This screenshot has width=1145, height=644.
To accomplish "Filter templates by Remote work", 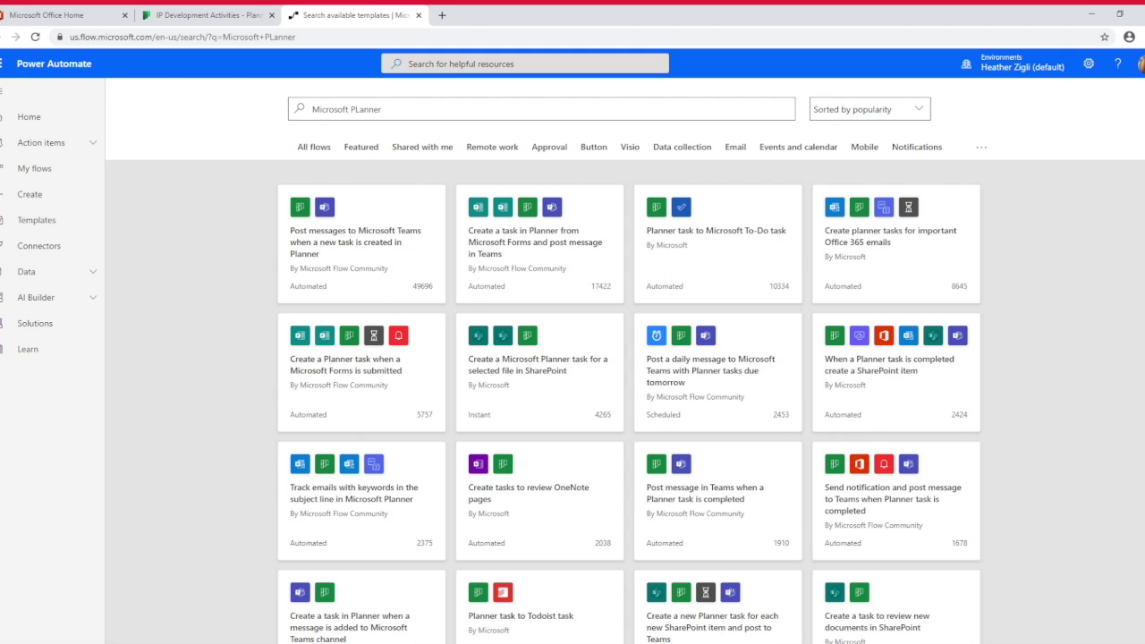I will point(492,147).
